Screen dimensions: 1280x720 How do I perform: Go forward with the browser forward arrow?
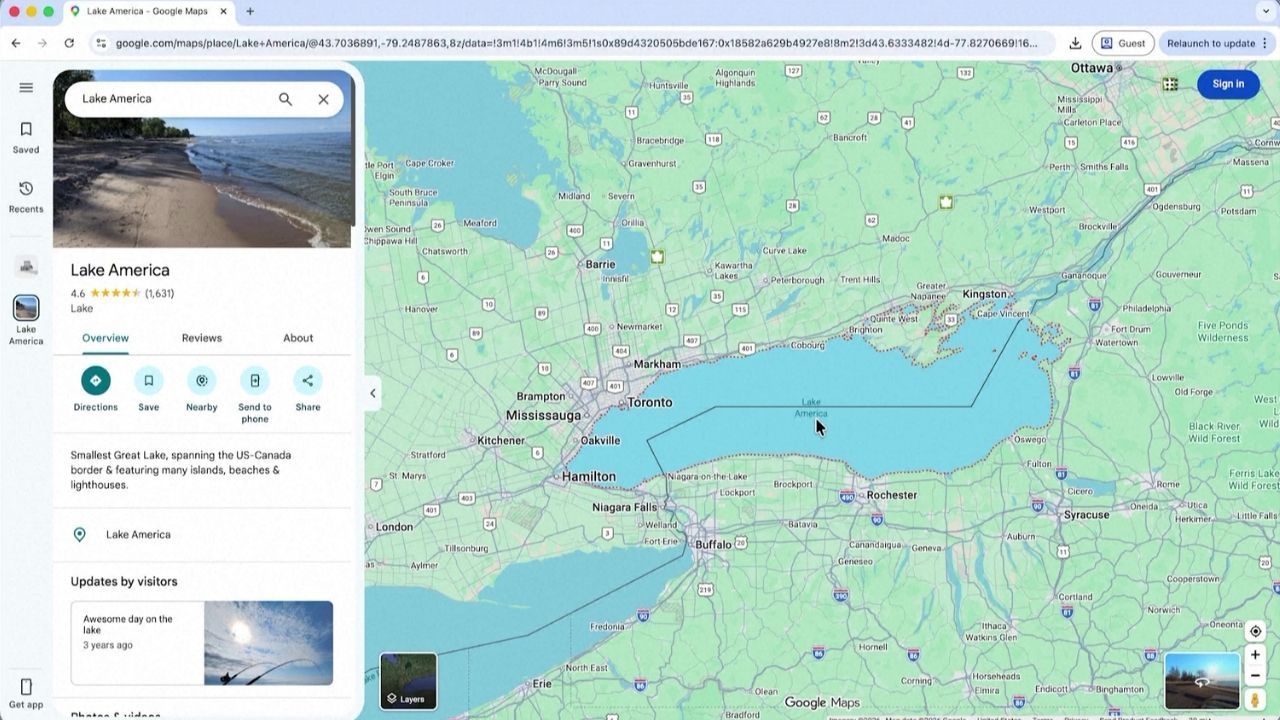click(42, 43)
